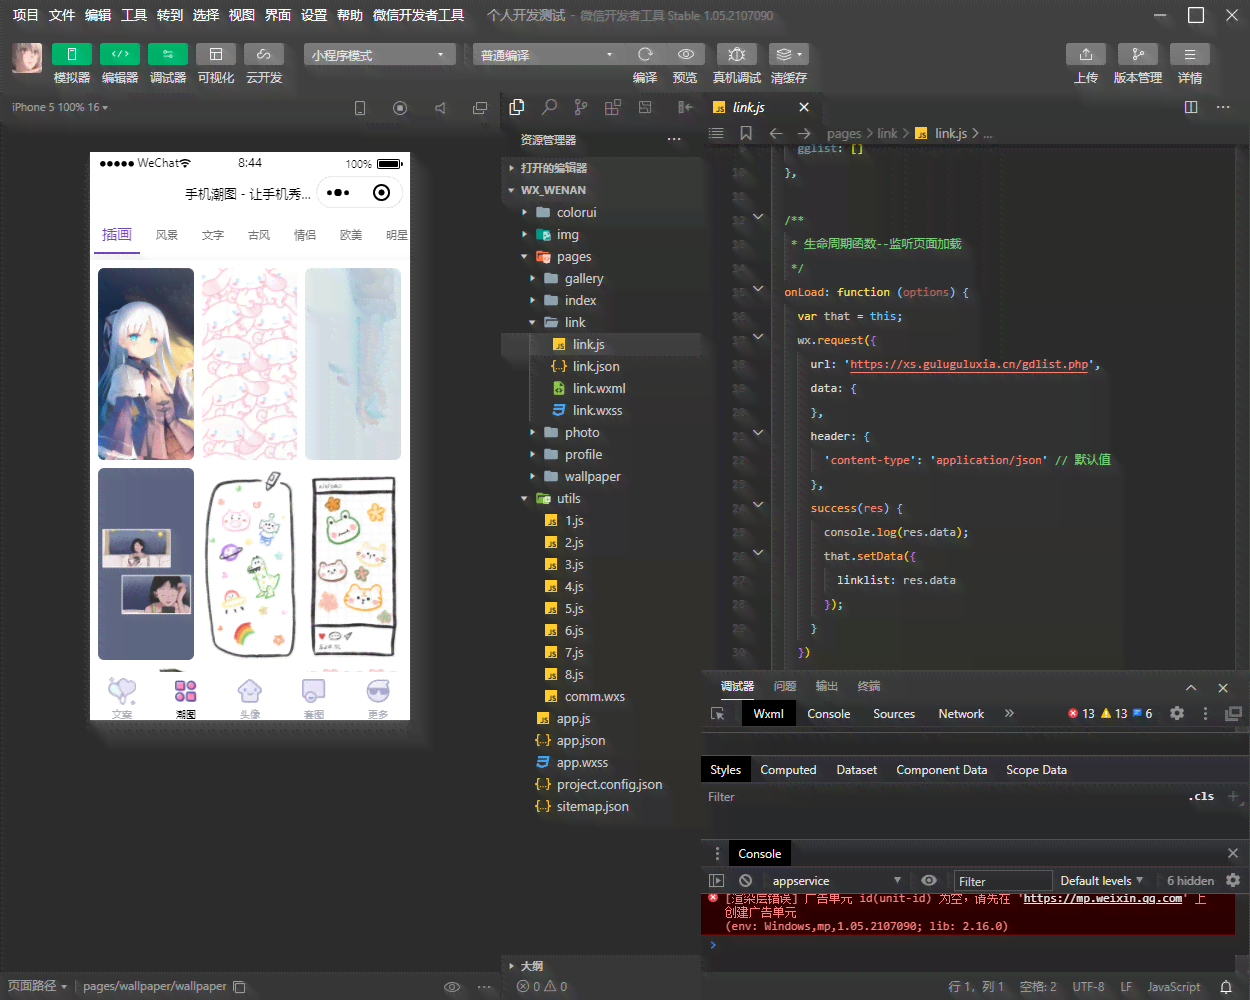This screenshot has width=1250, height=1000.
Task: Toggle the editor (编辑器) panel button
Action: 120,54
